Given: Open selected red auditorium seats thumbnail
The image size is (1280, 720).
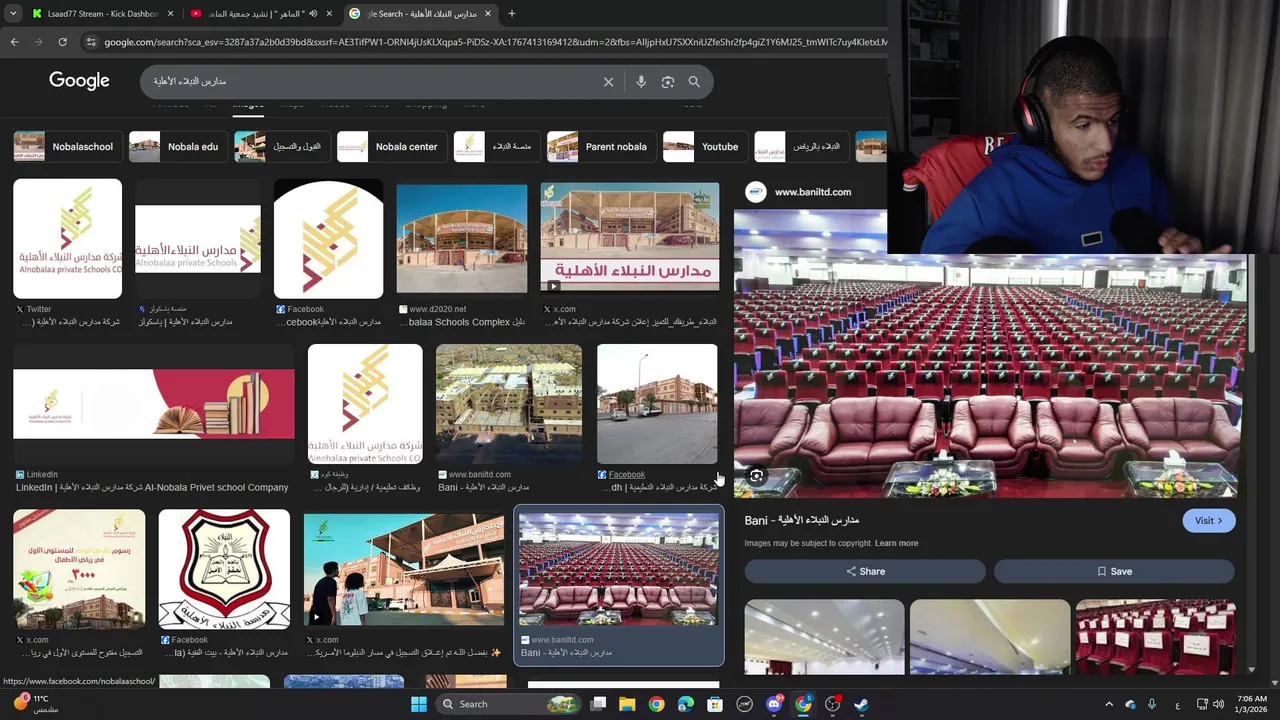Looking at the screenshot, I should tap(618, 568).
